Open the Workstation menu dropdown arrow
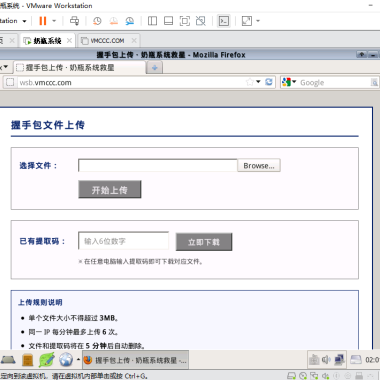Screen dimensions: 380x380 tap(24, 21)
